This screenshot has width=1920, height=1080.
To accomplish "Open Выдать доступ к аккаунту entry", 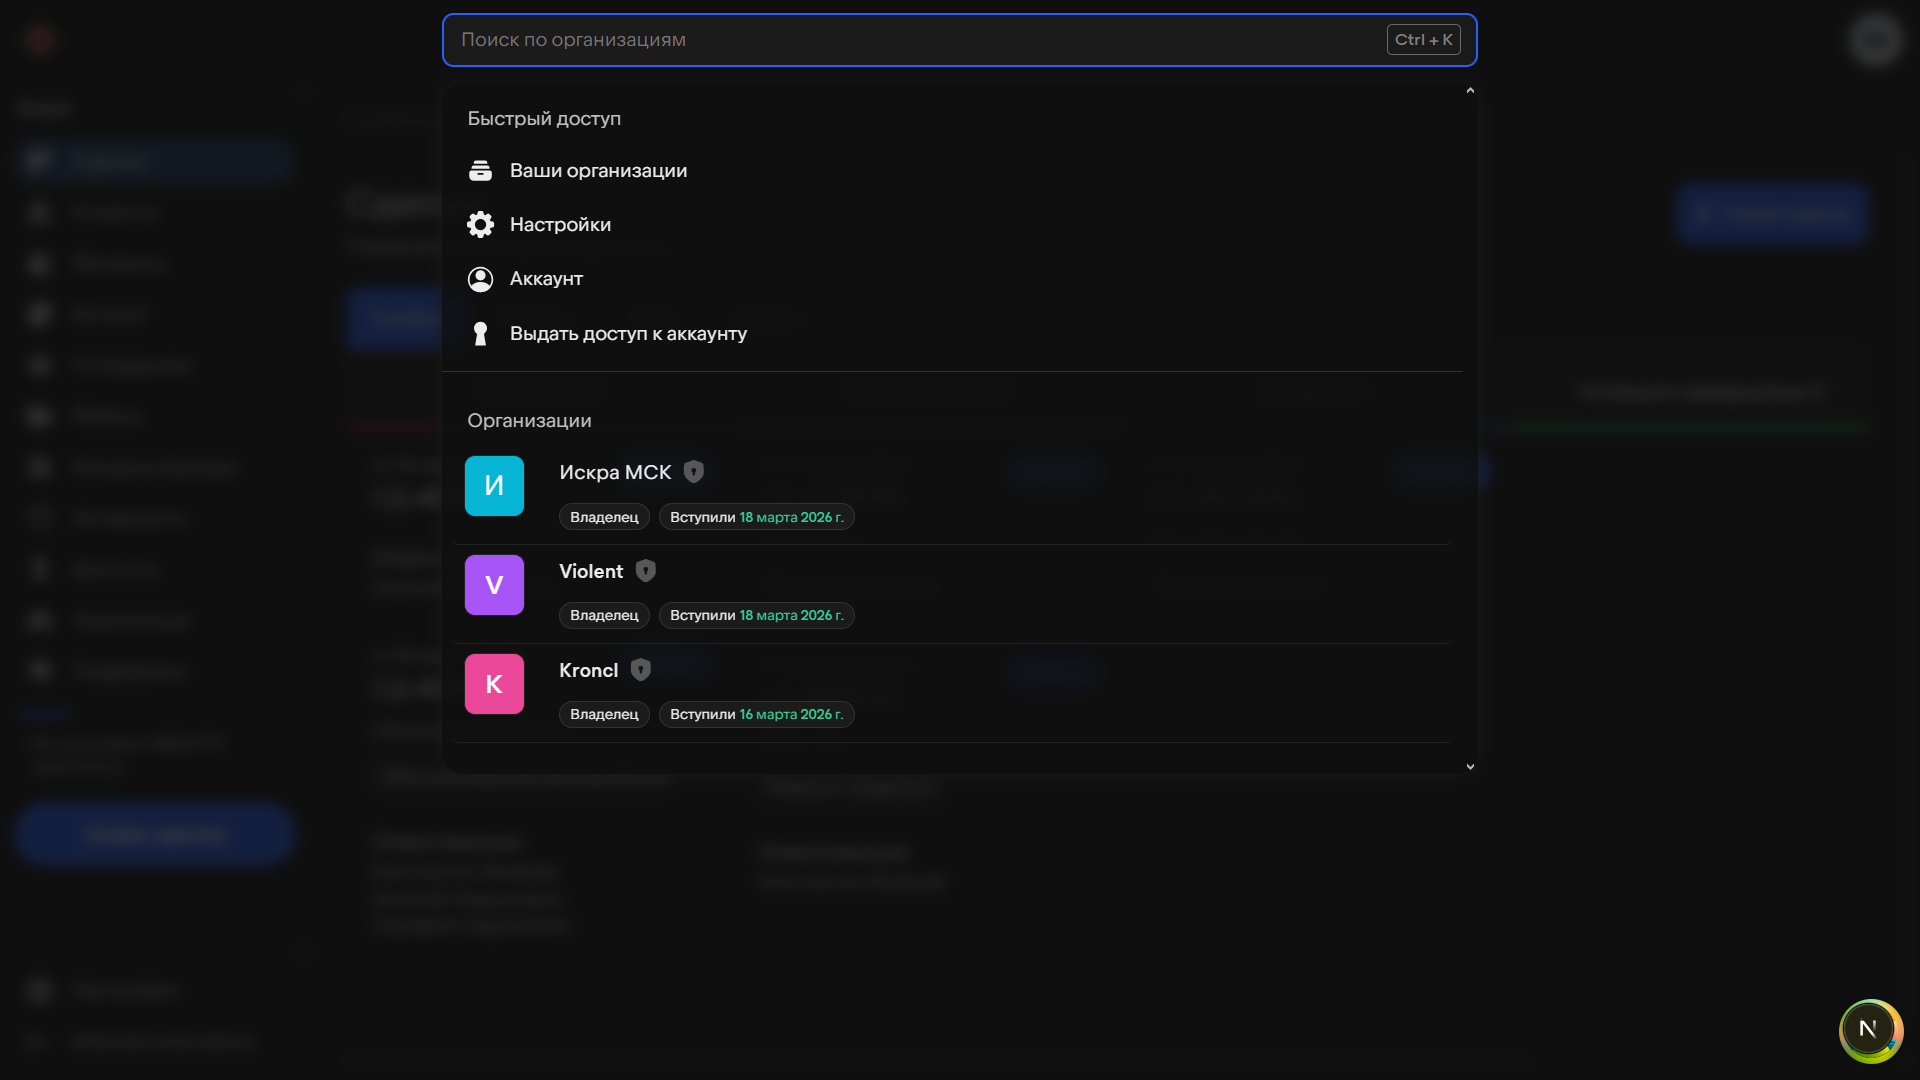I will point(628,334).
